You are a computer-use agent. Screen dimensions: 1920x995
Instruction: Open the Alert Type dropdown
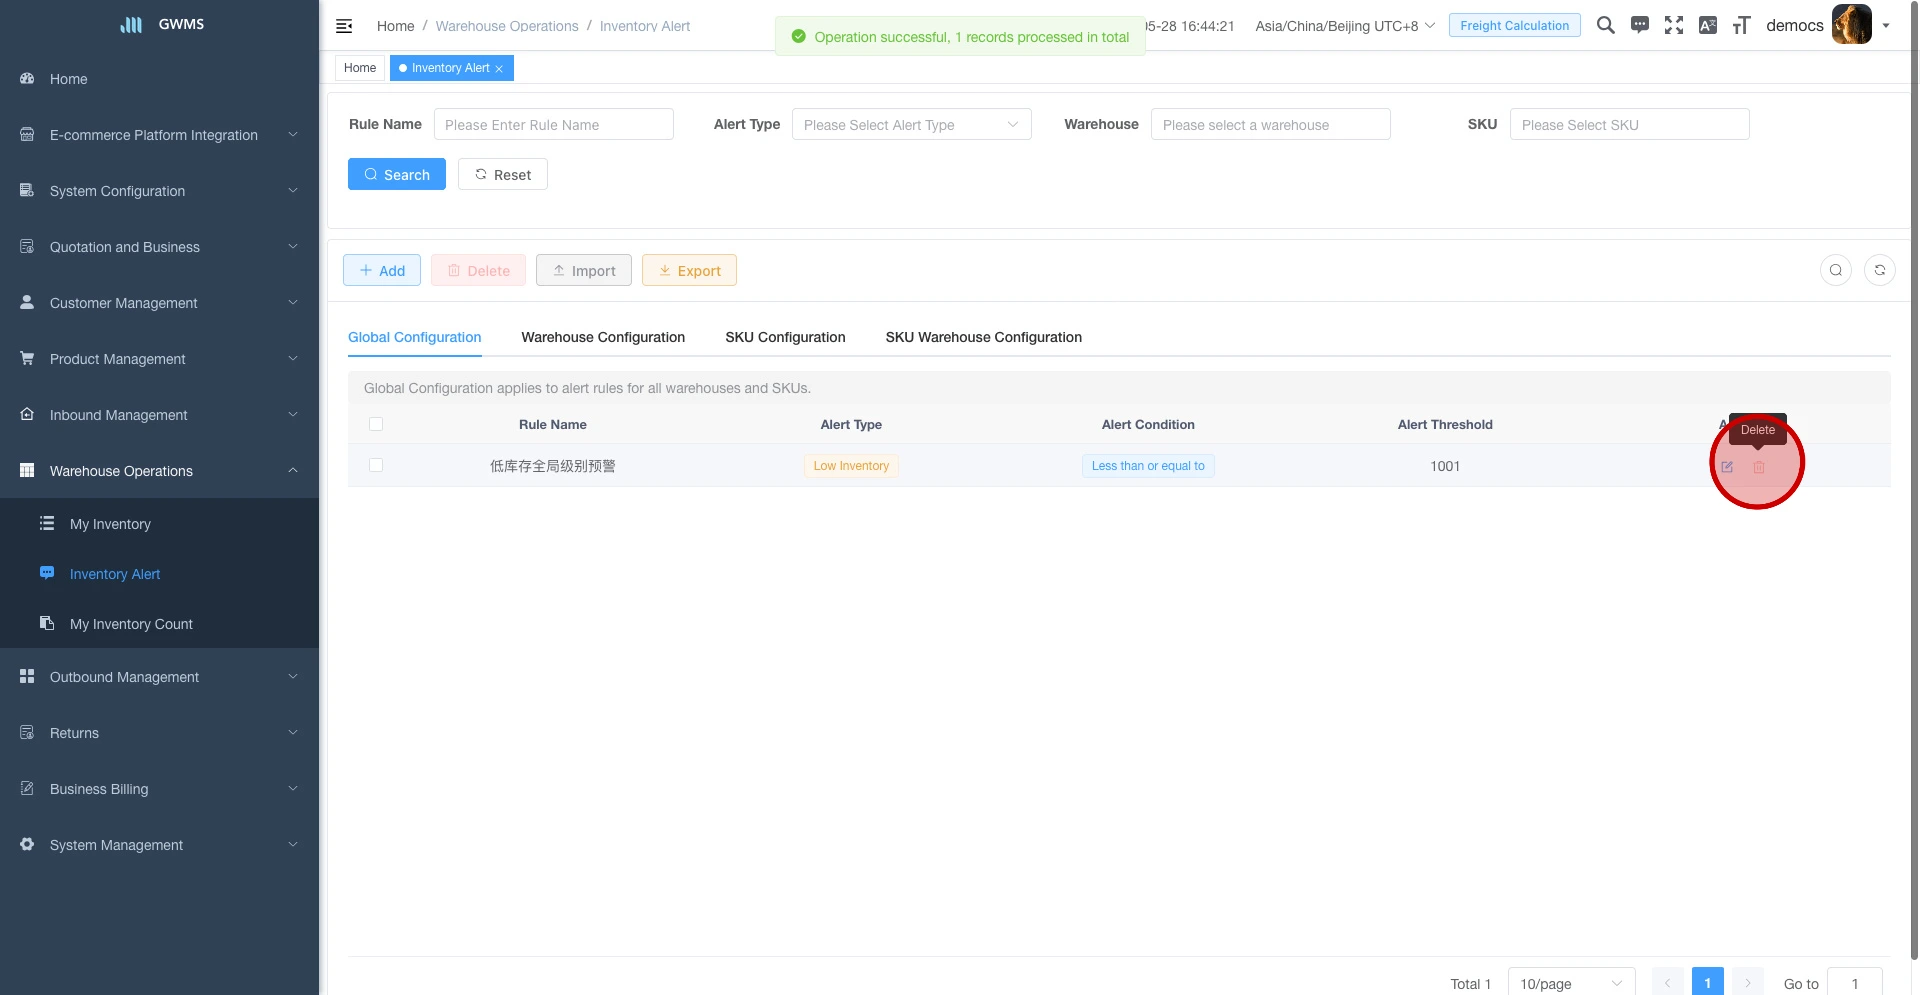point(911,124)
